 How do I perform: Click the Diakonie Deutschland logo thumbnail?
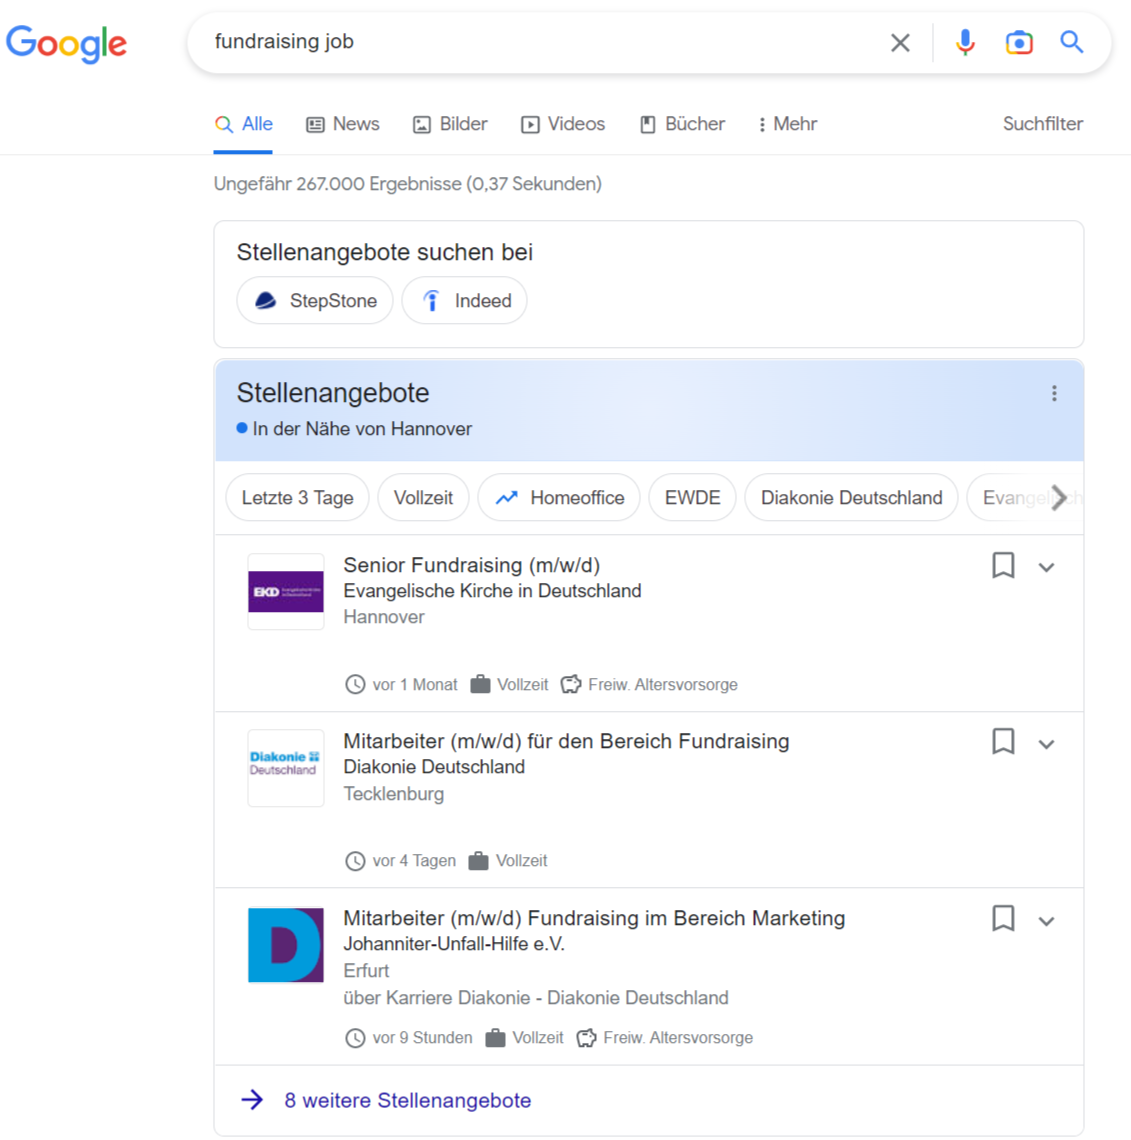point(286,768)
